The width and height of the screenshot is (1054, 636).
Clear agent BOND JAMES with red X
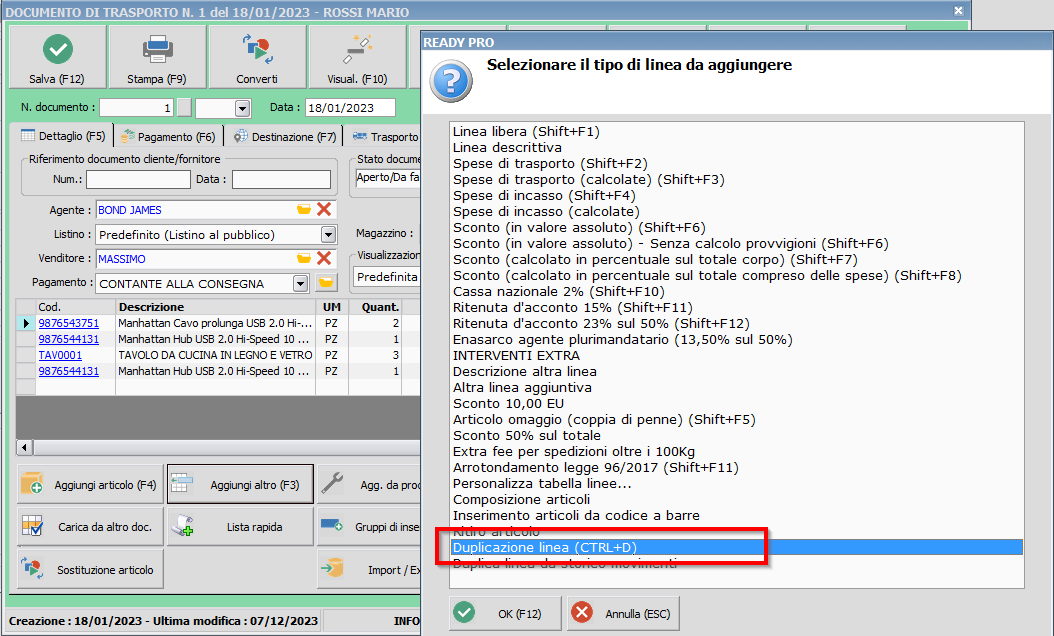pos(324,210)
